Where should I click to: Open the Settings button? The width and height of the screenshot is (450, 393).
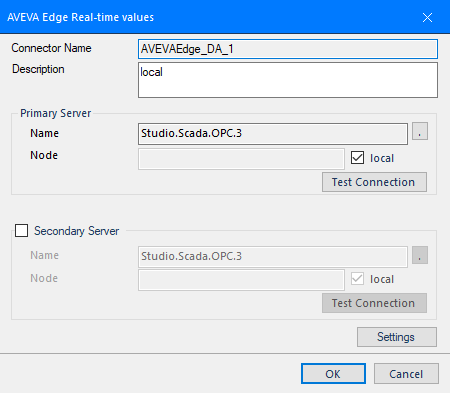coord(397,337)
